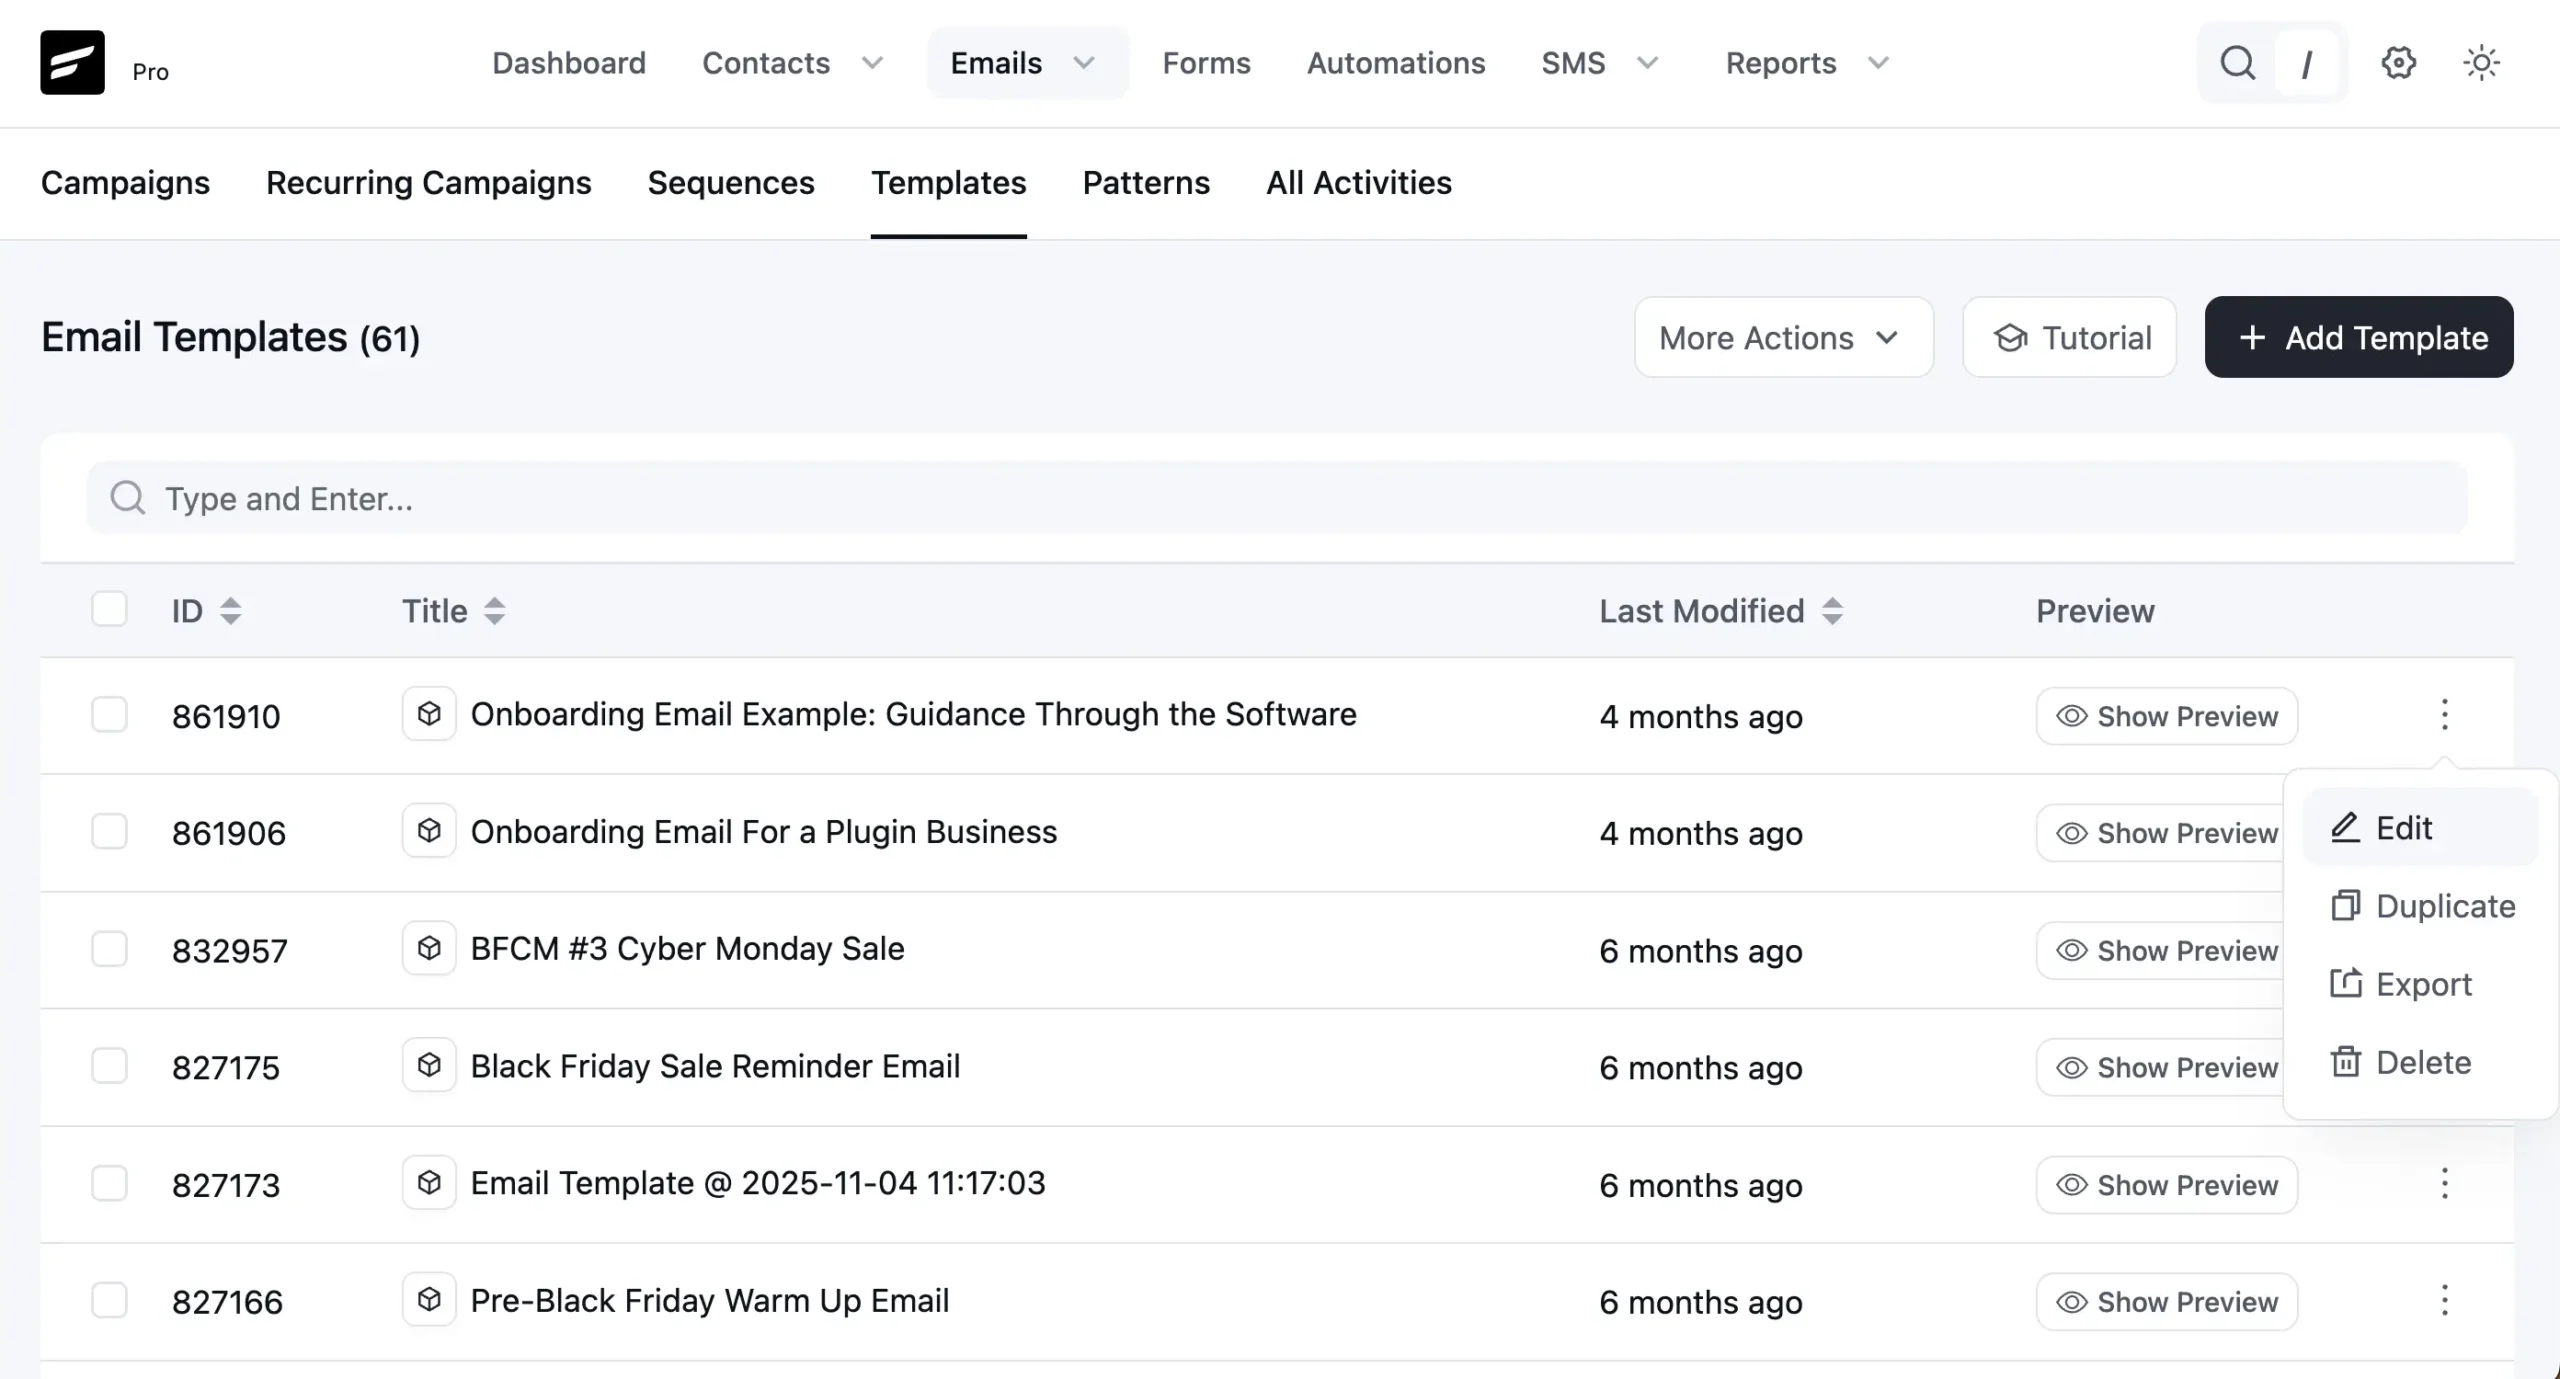Choose Edit from the row context menu
Viewport: 2560px width, 1379px height.
(x=2420, y=828)
